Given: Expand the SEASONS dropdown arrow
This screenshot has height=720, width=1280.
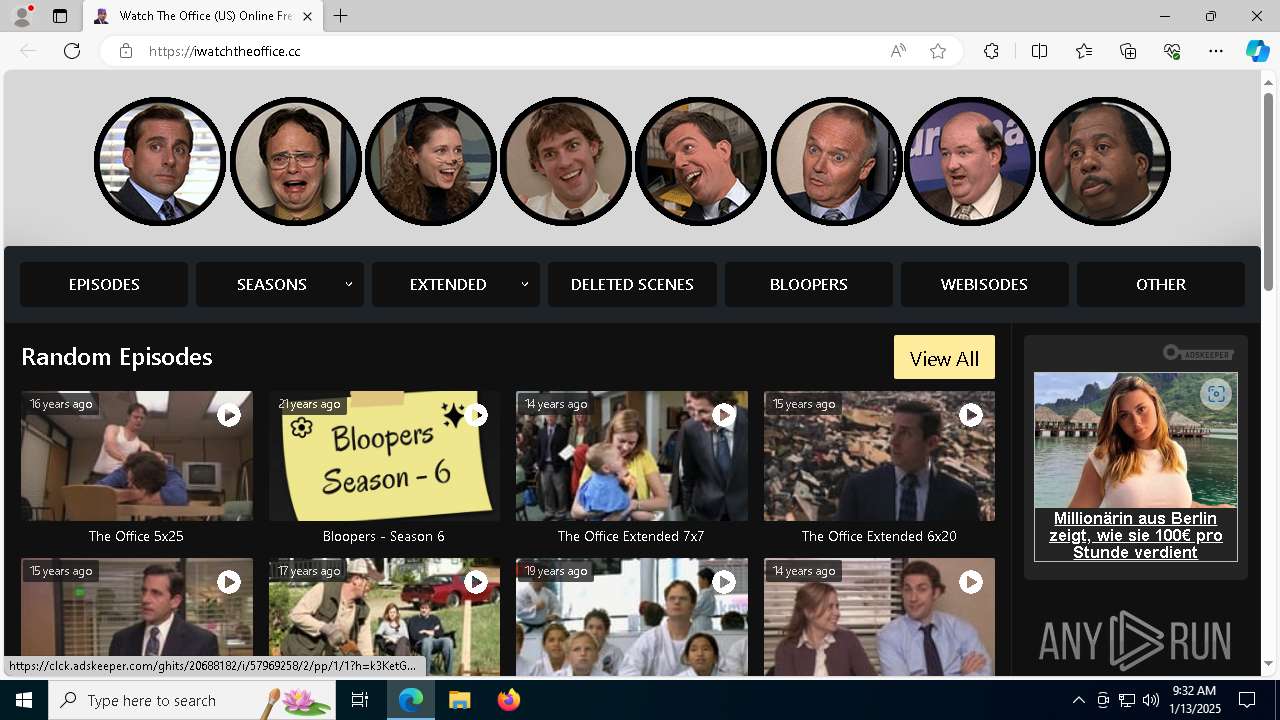Looking at the screenshot, I should [349, 284].
